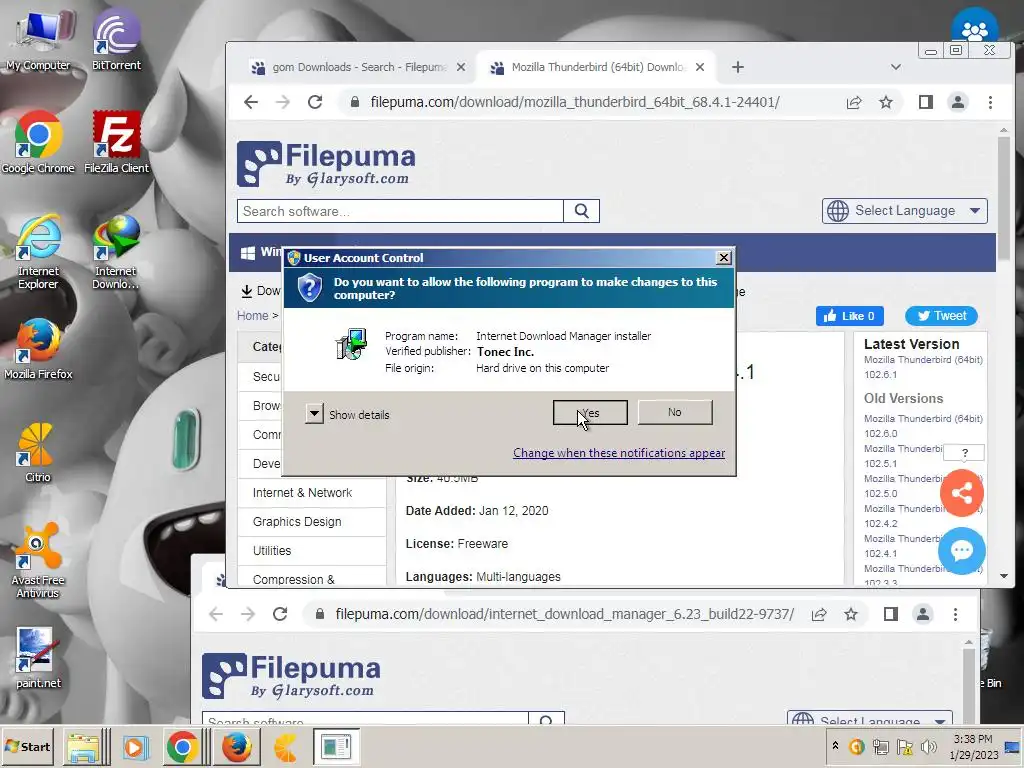The width and height of the screenshot is (1024, 768).
Task: Open side panel in front Chrome window
Action: pos(925,102)
